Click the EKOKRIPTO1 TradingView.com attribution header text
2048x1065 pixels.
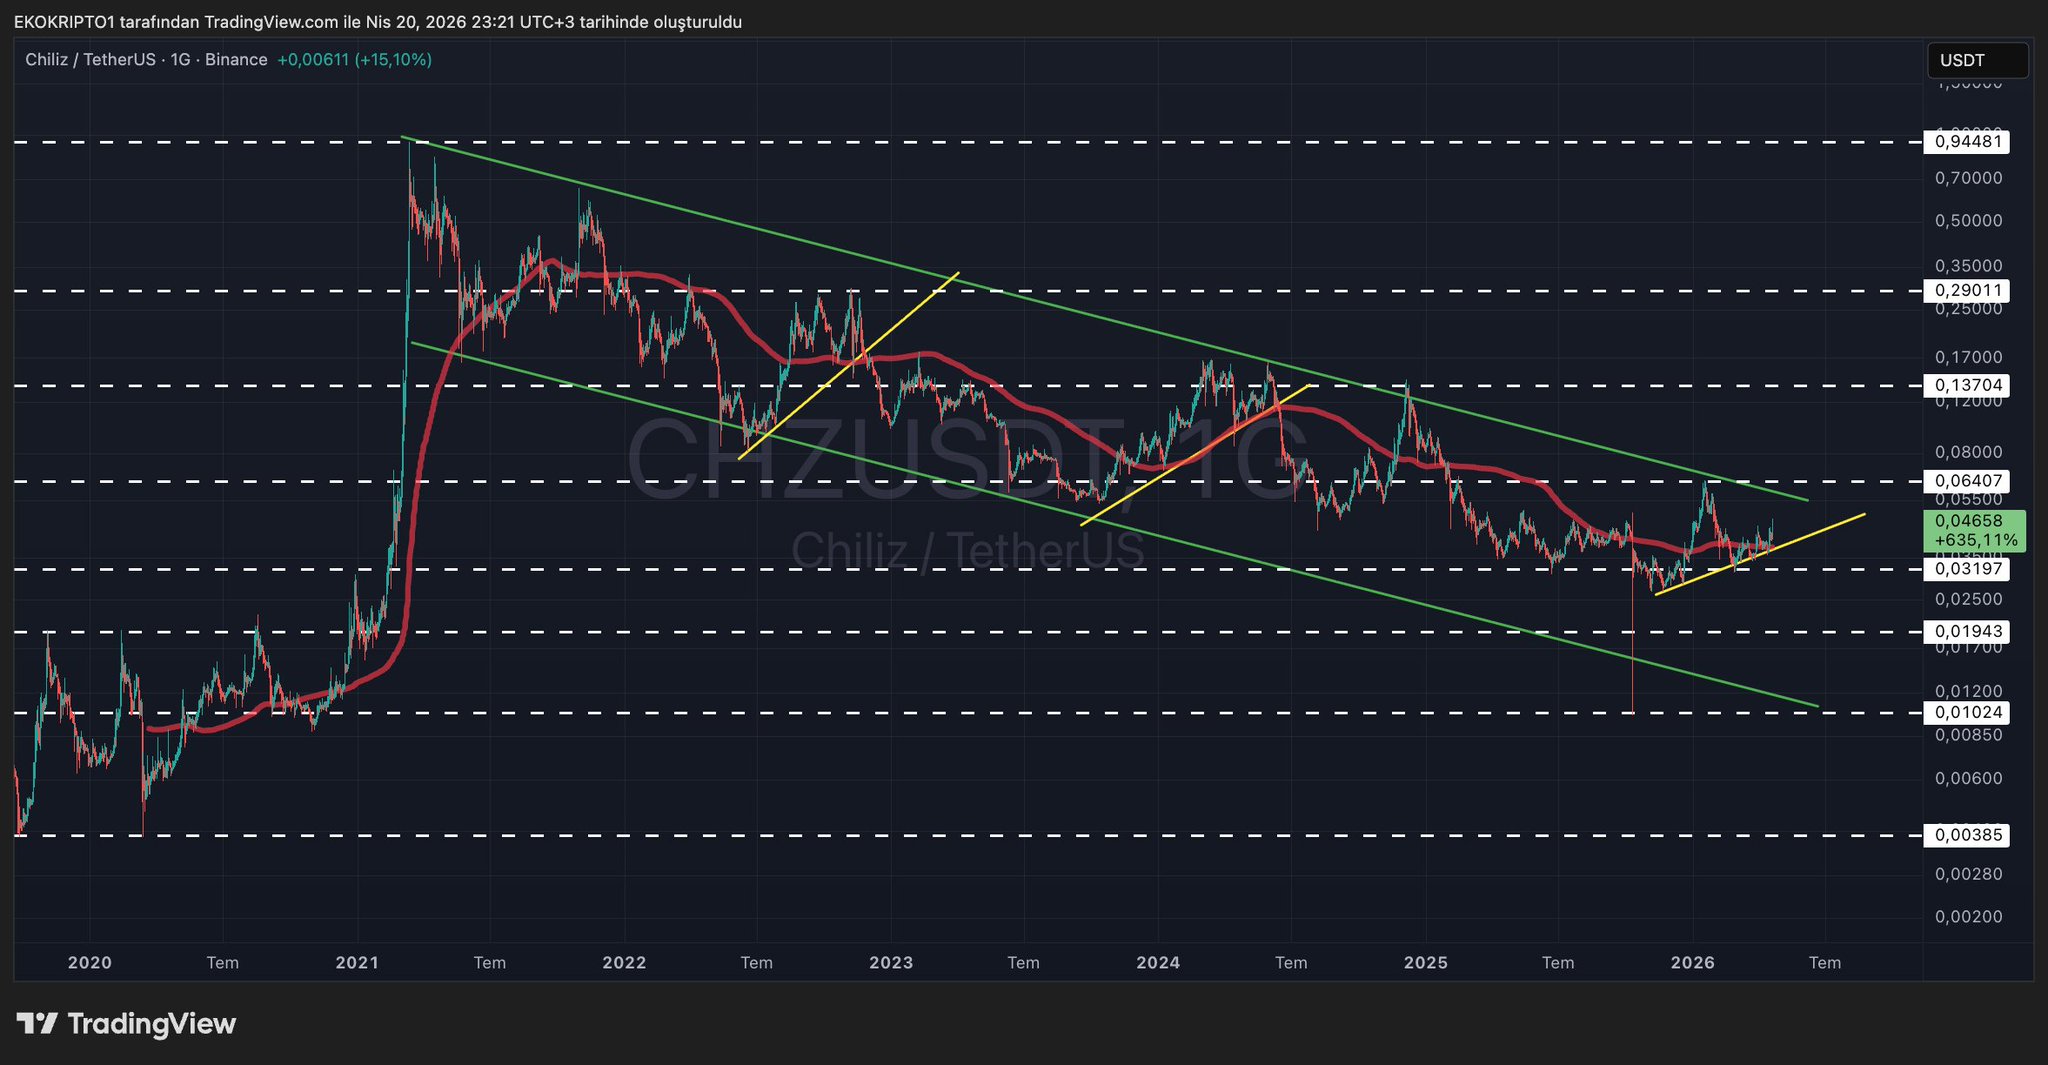point(378,22)
